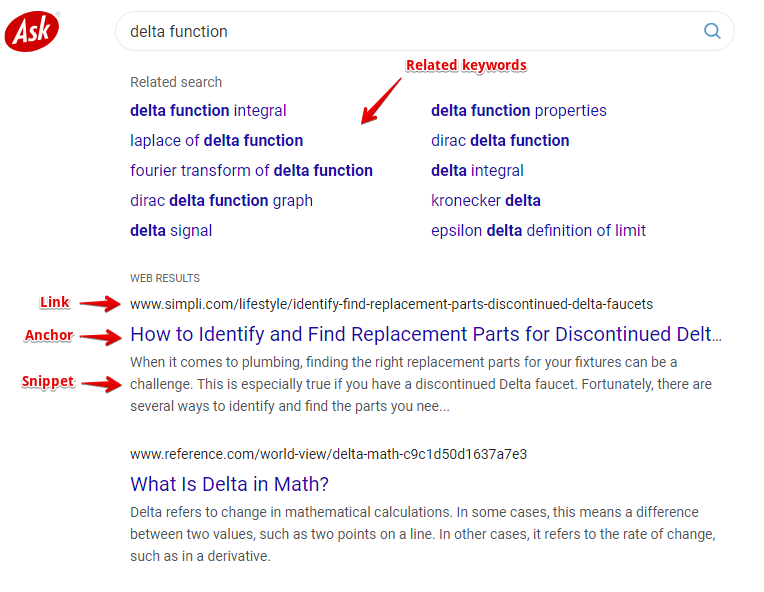Open the Discontinued Delta replacement parts result title
The image size is (764, 592).
click(425, 334)
